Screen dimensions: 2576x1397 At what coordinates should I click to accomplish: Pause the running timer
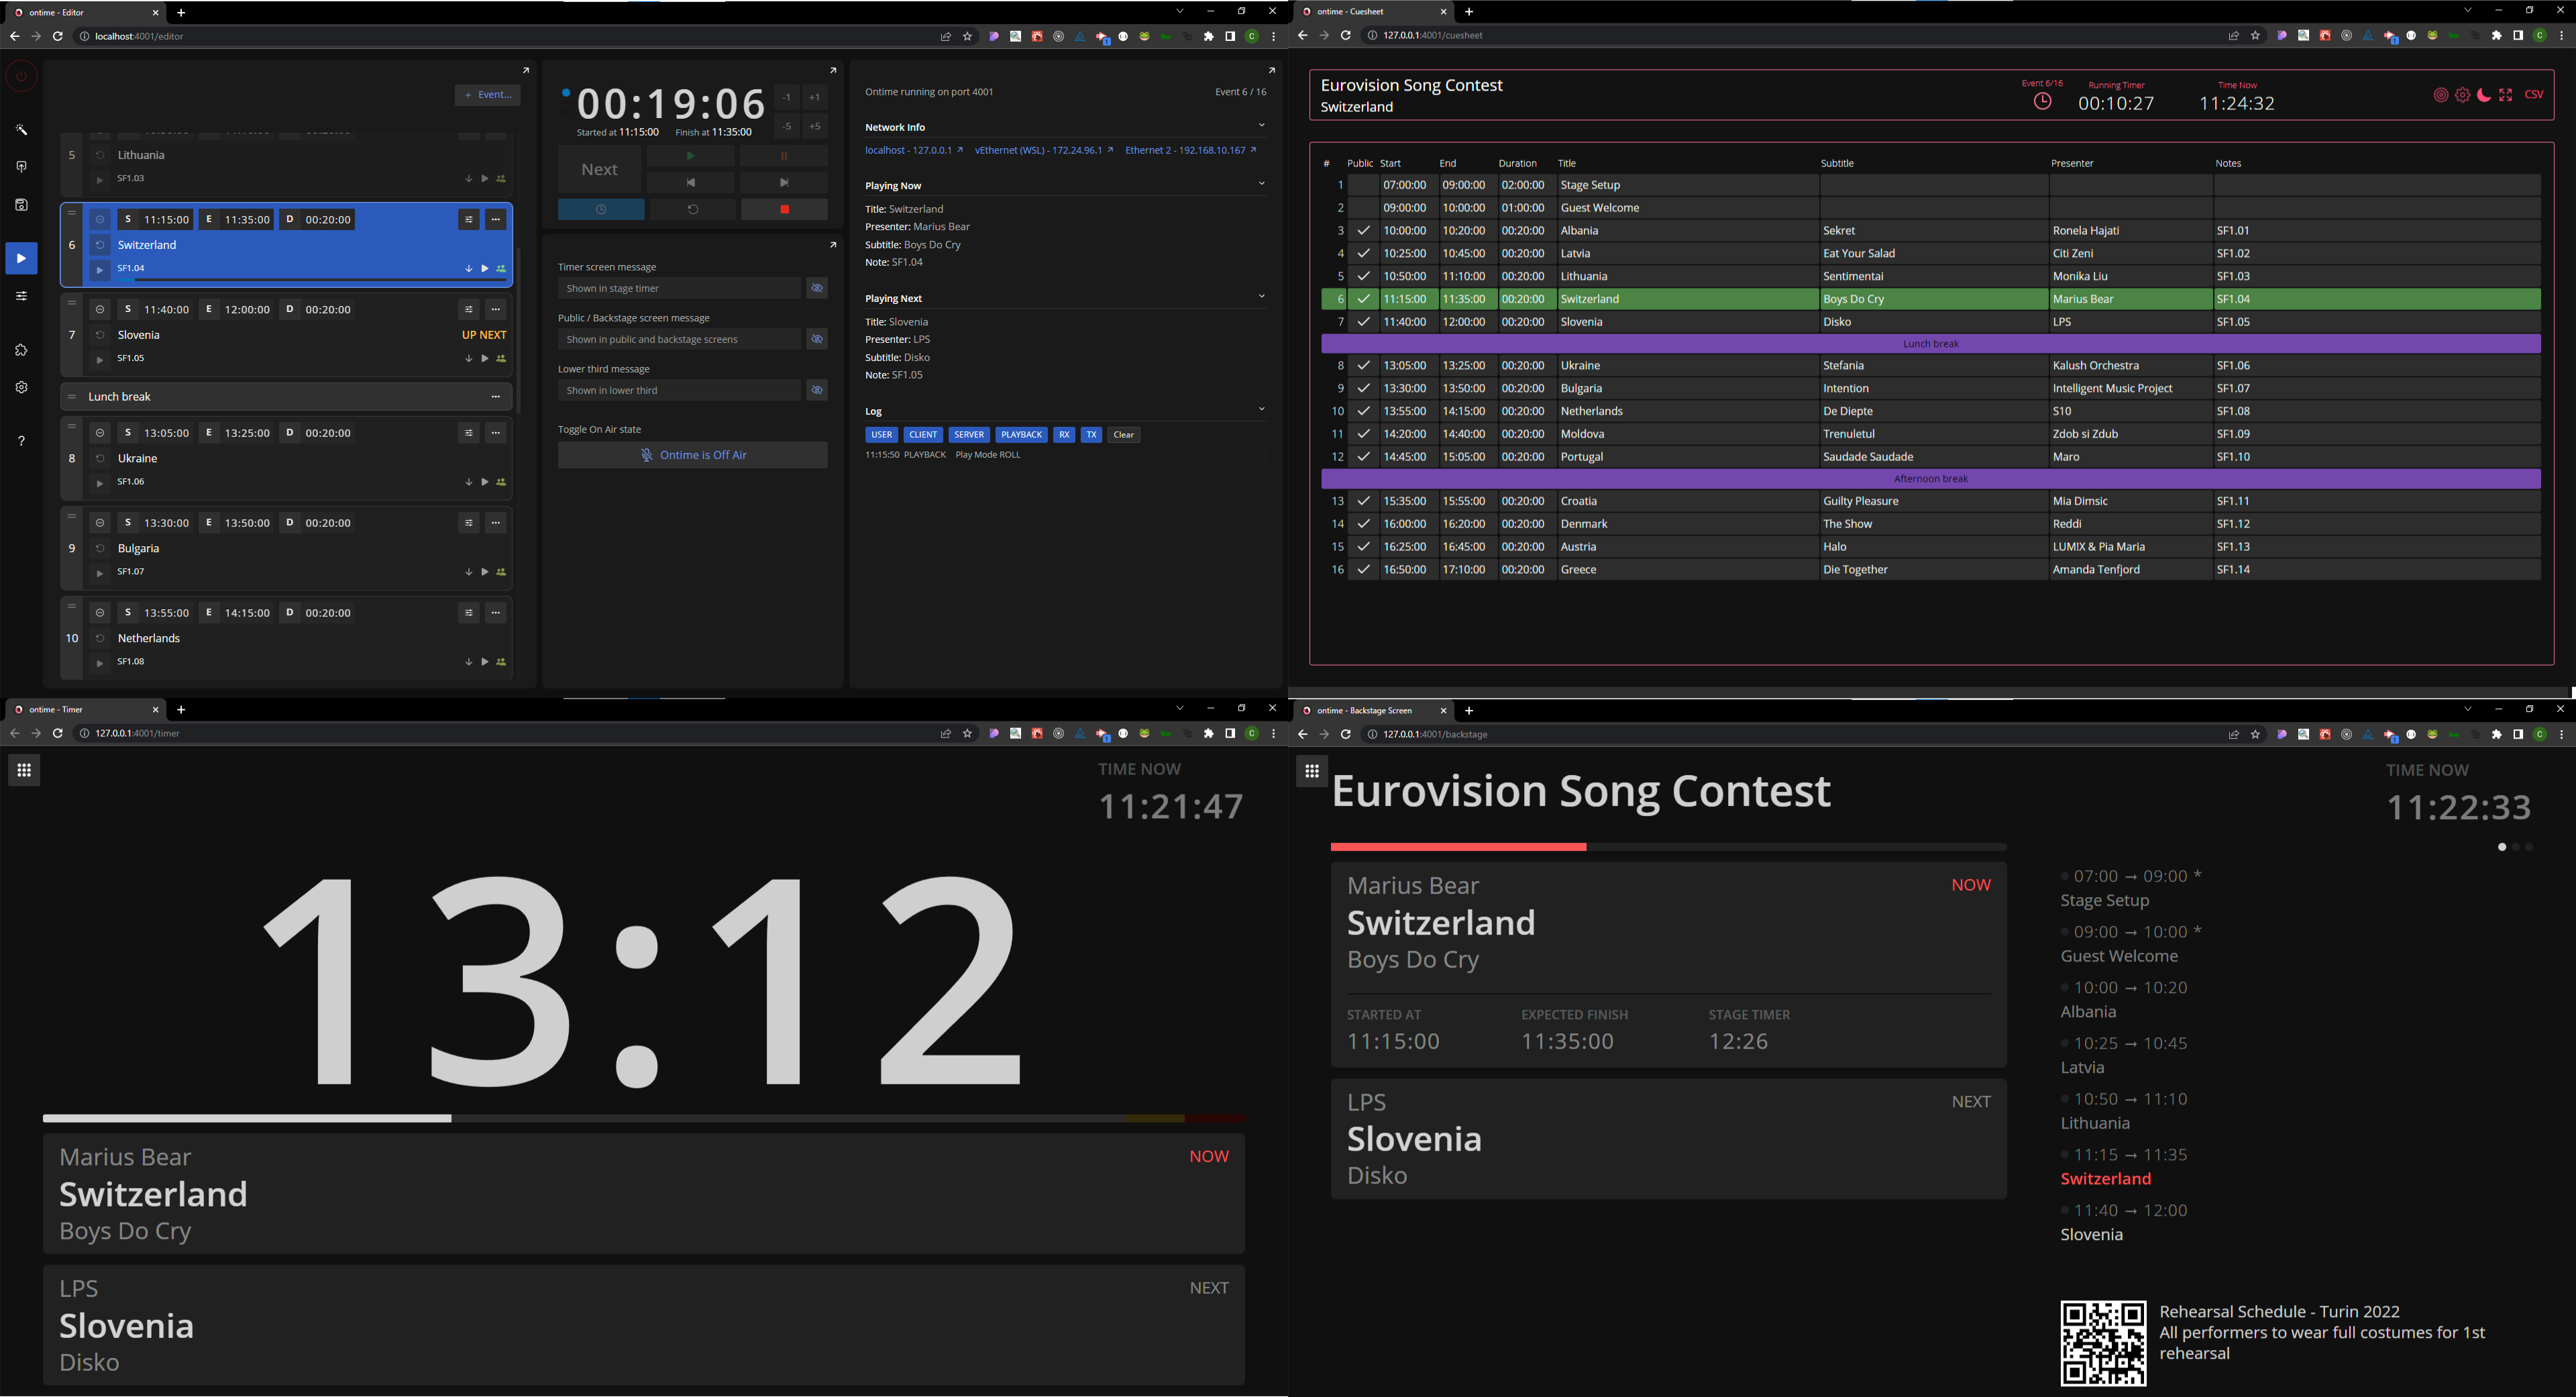[784, 156]
